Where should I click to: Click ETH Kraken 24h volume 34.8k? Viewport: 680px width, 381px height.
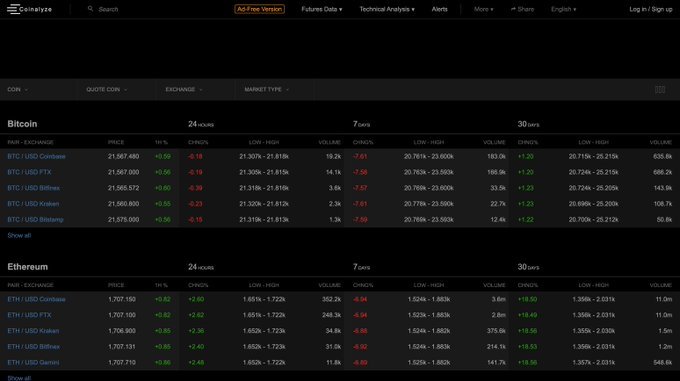pyautogui.click(x=333, y=331)
